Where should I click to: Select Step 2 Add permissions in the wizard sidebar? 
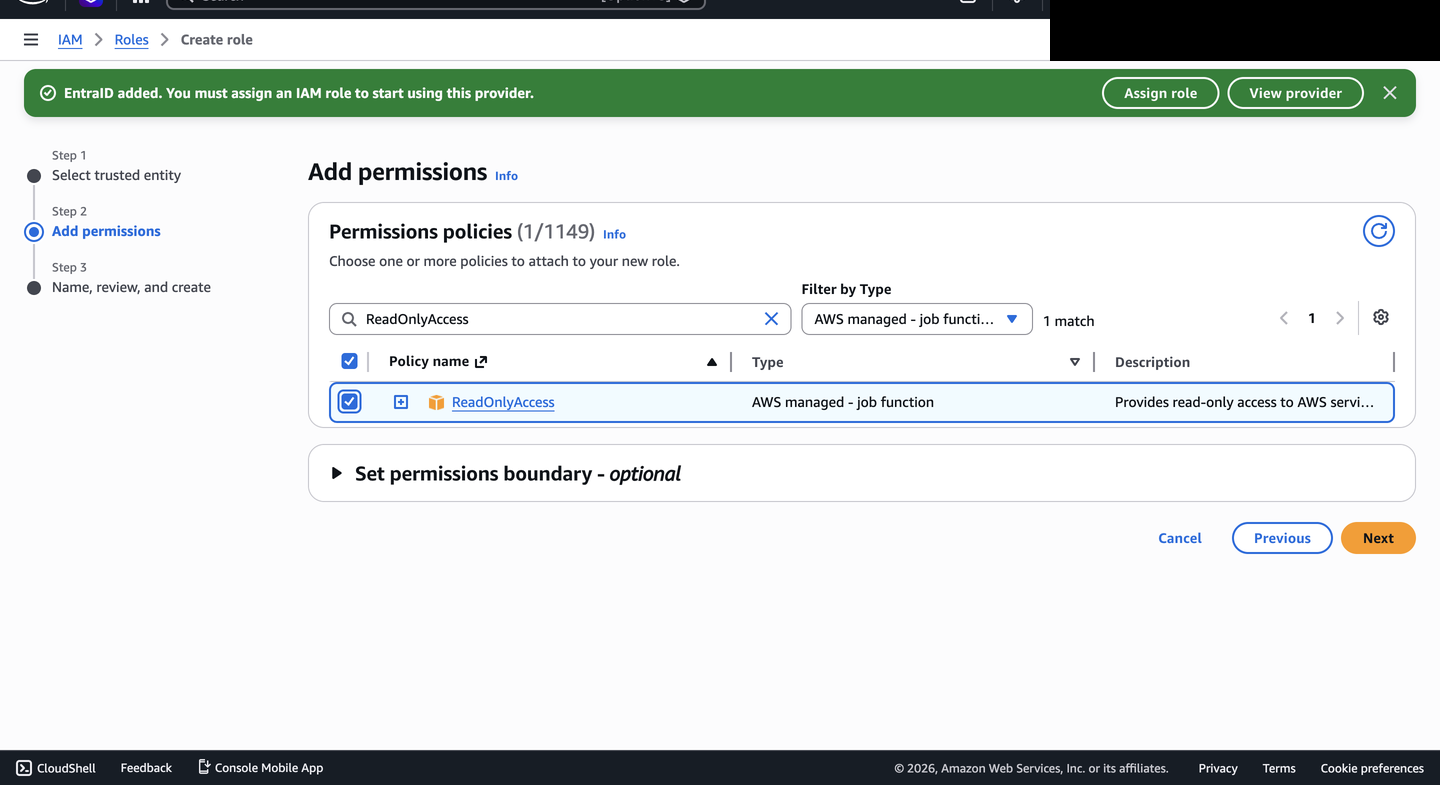[106, 231]
